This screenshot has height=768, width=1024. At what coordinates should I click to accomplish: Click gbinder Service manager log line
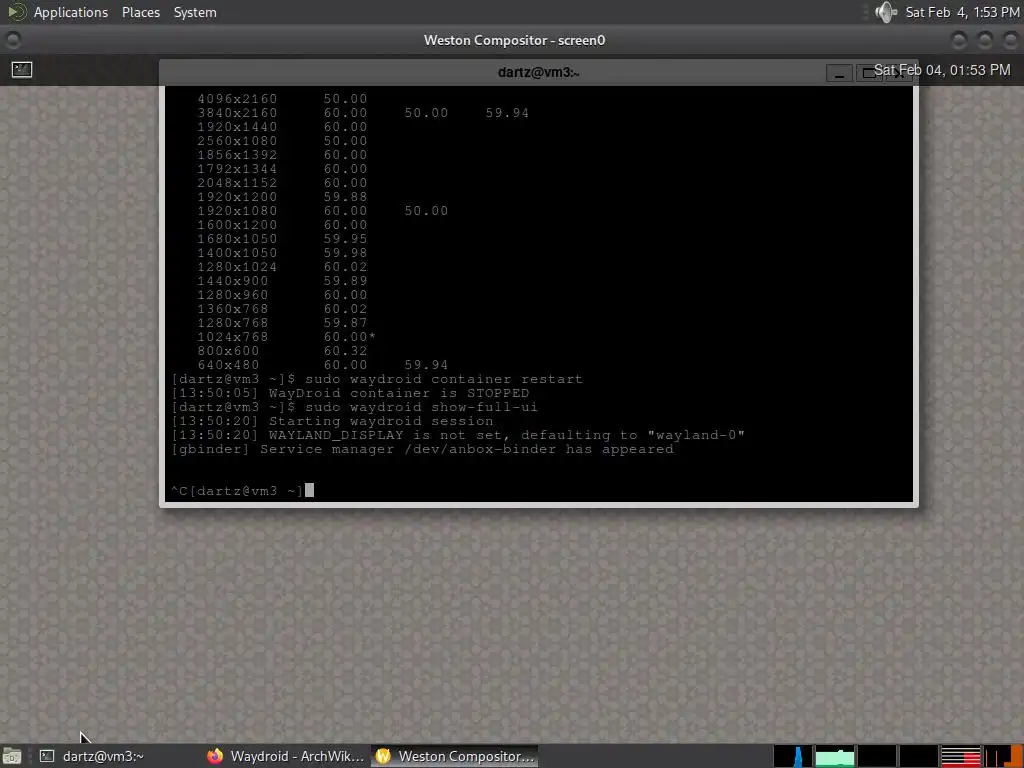[422, 449]
